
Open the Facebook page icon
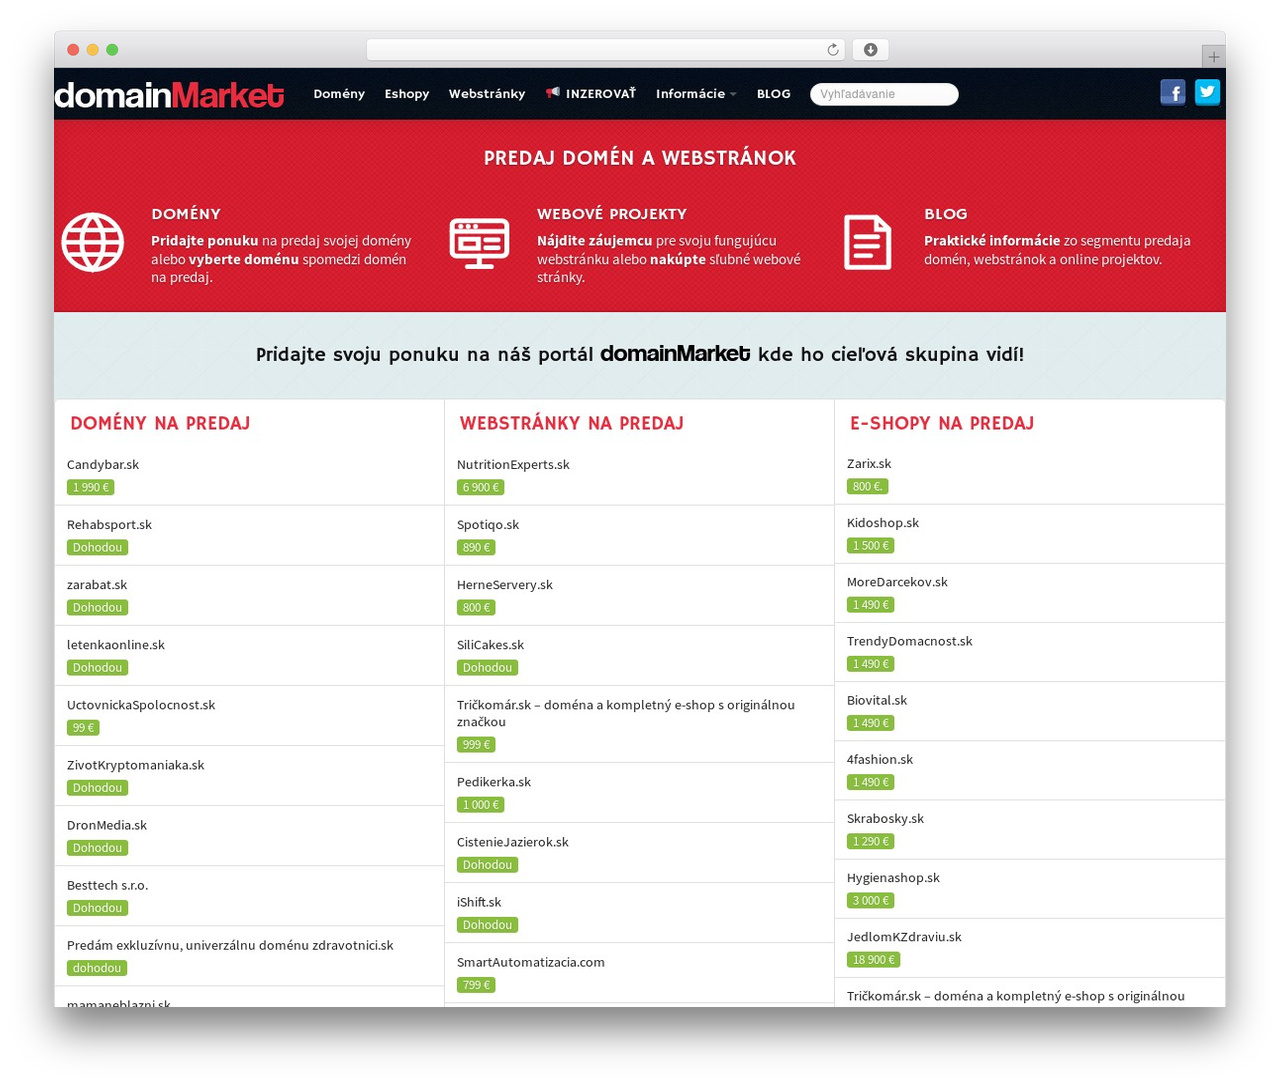[x=1173, y=93]
